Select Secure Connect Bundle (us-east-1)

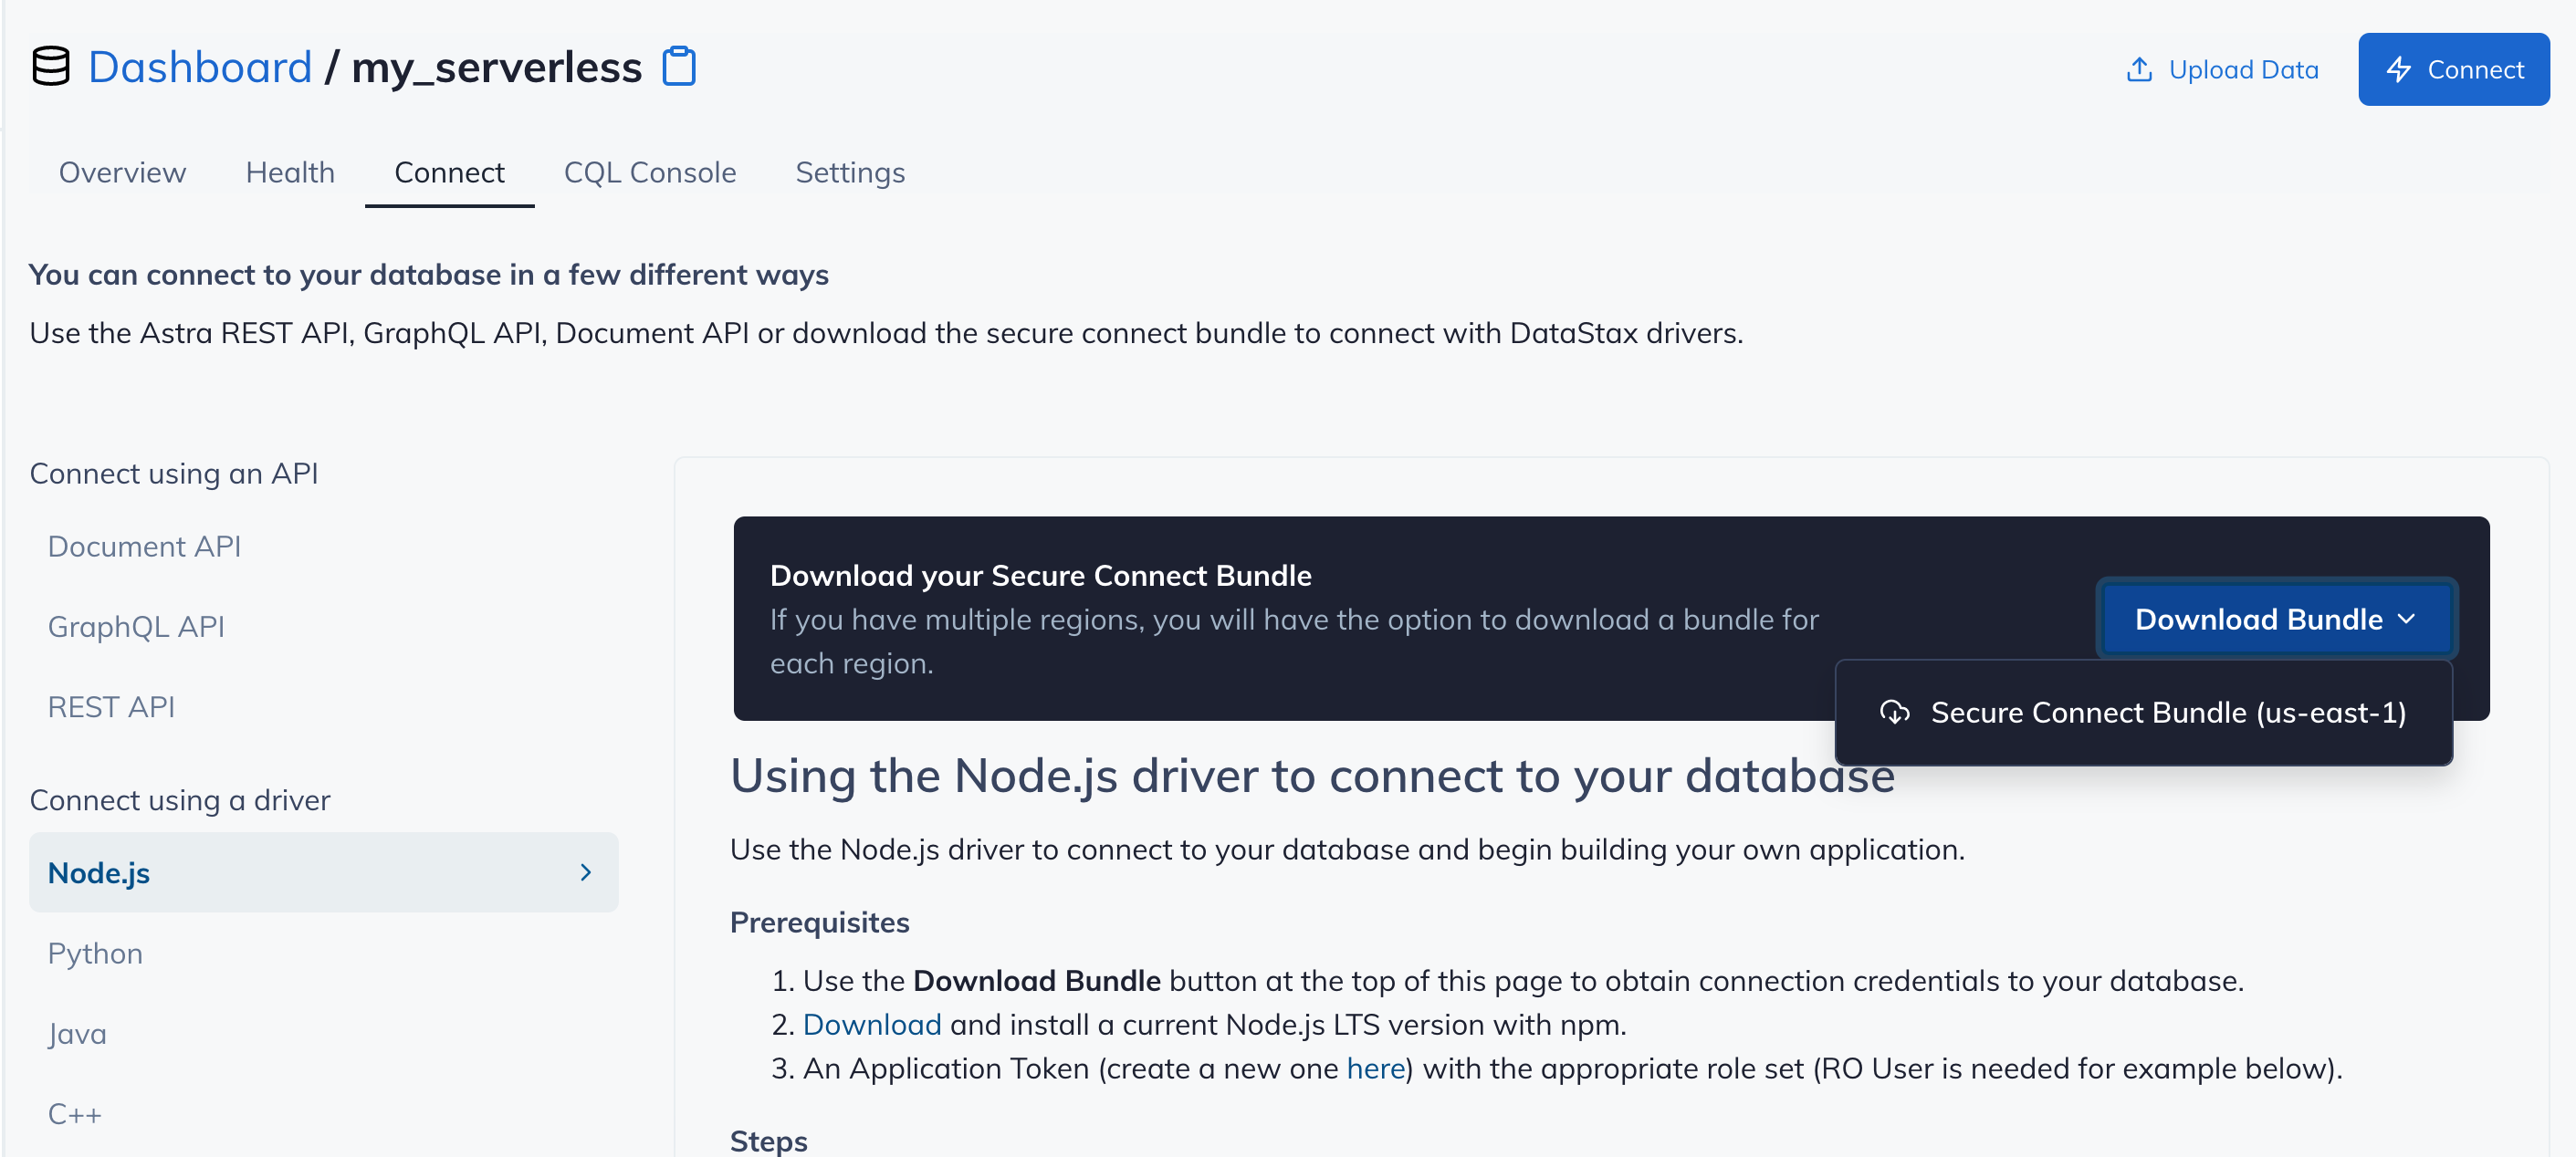coord(2143,713)
